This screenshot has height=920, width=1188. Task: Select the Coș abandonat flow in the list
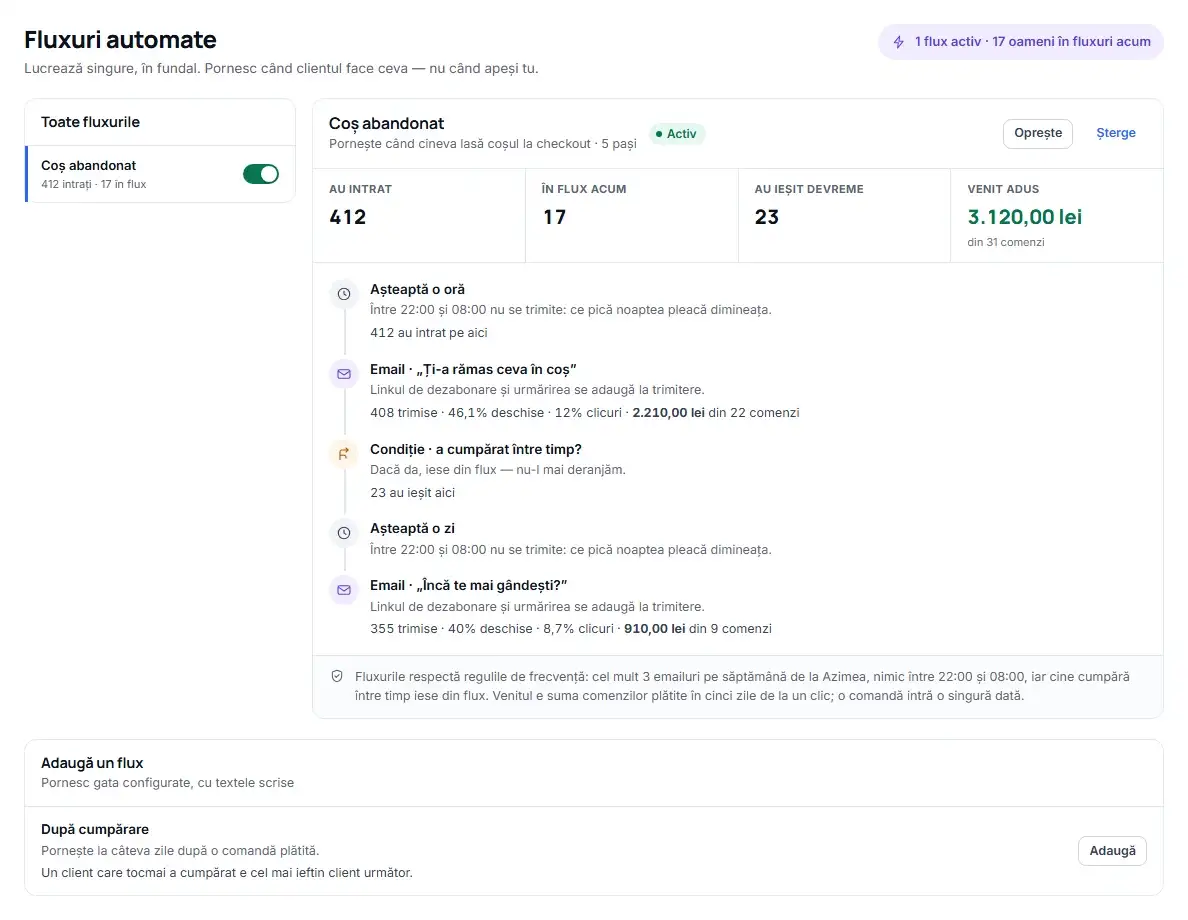(x=161, y=174)
